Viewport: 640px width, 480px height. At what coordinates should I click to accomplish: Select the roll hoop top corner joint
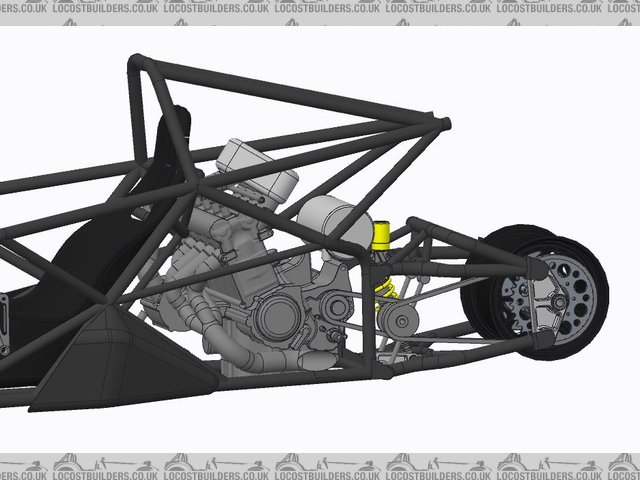(x=136, y=66)
